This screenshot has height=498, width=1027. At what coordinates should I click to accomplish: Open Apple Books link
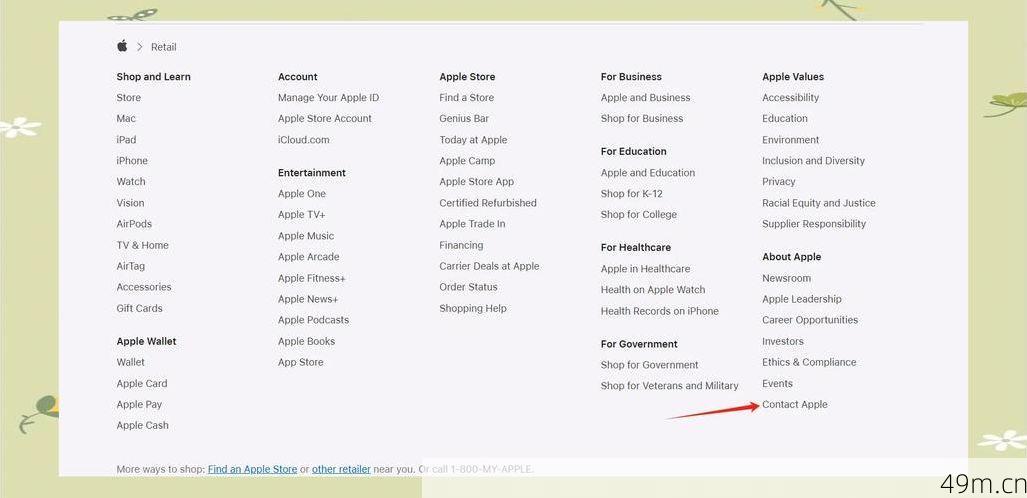[x=307, y=341]
